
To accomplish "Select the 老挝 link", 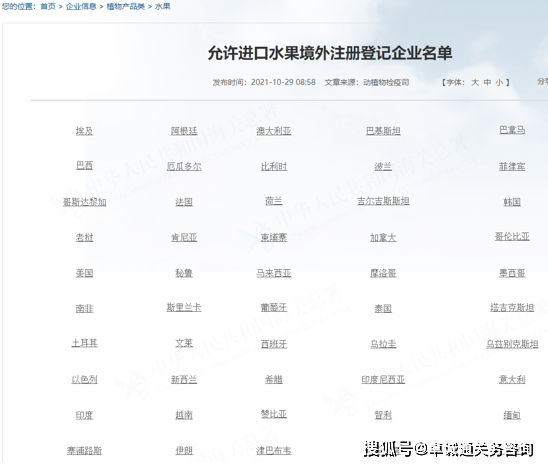I will 84,238.
